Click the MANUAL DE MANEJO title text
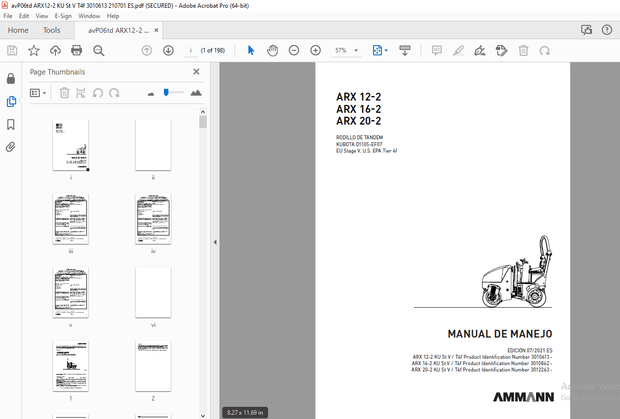Image resolution: width=620 pixels, height=419 pixels. 500,334
